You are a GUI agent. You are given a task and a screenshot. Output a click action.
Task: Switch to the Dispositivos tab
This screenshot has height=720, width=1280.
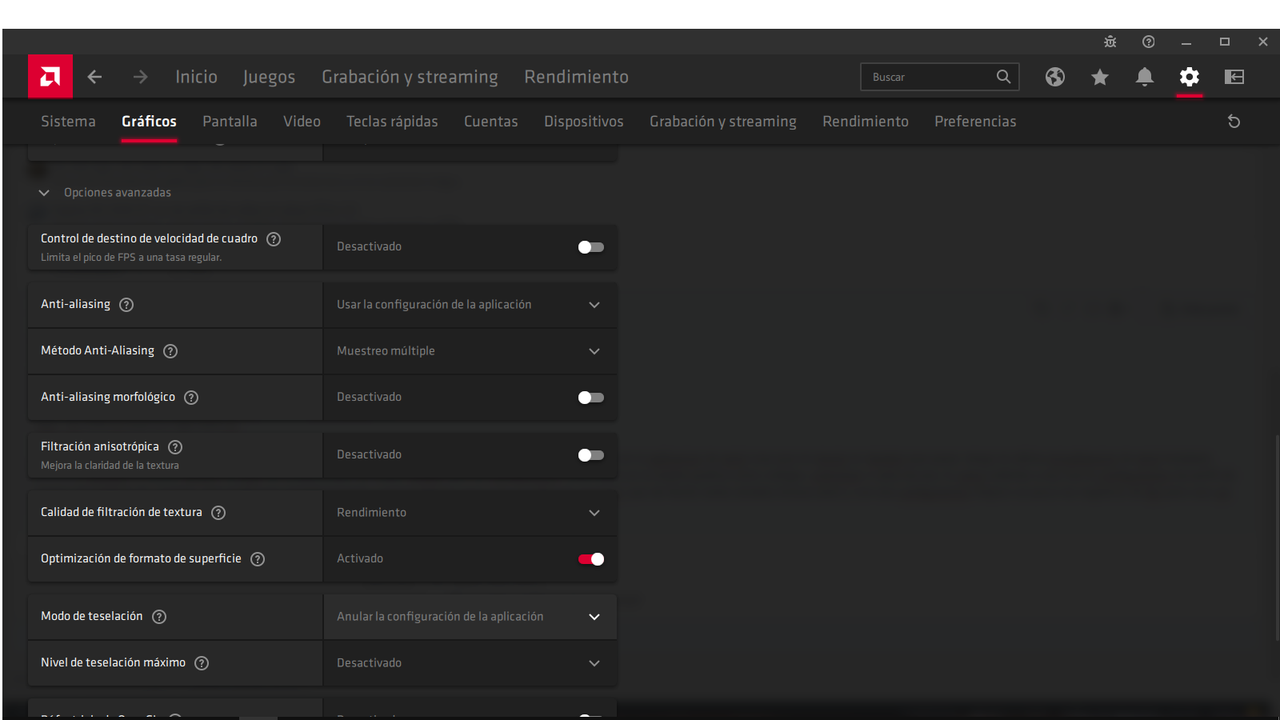point(584,121)
